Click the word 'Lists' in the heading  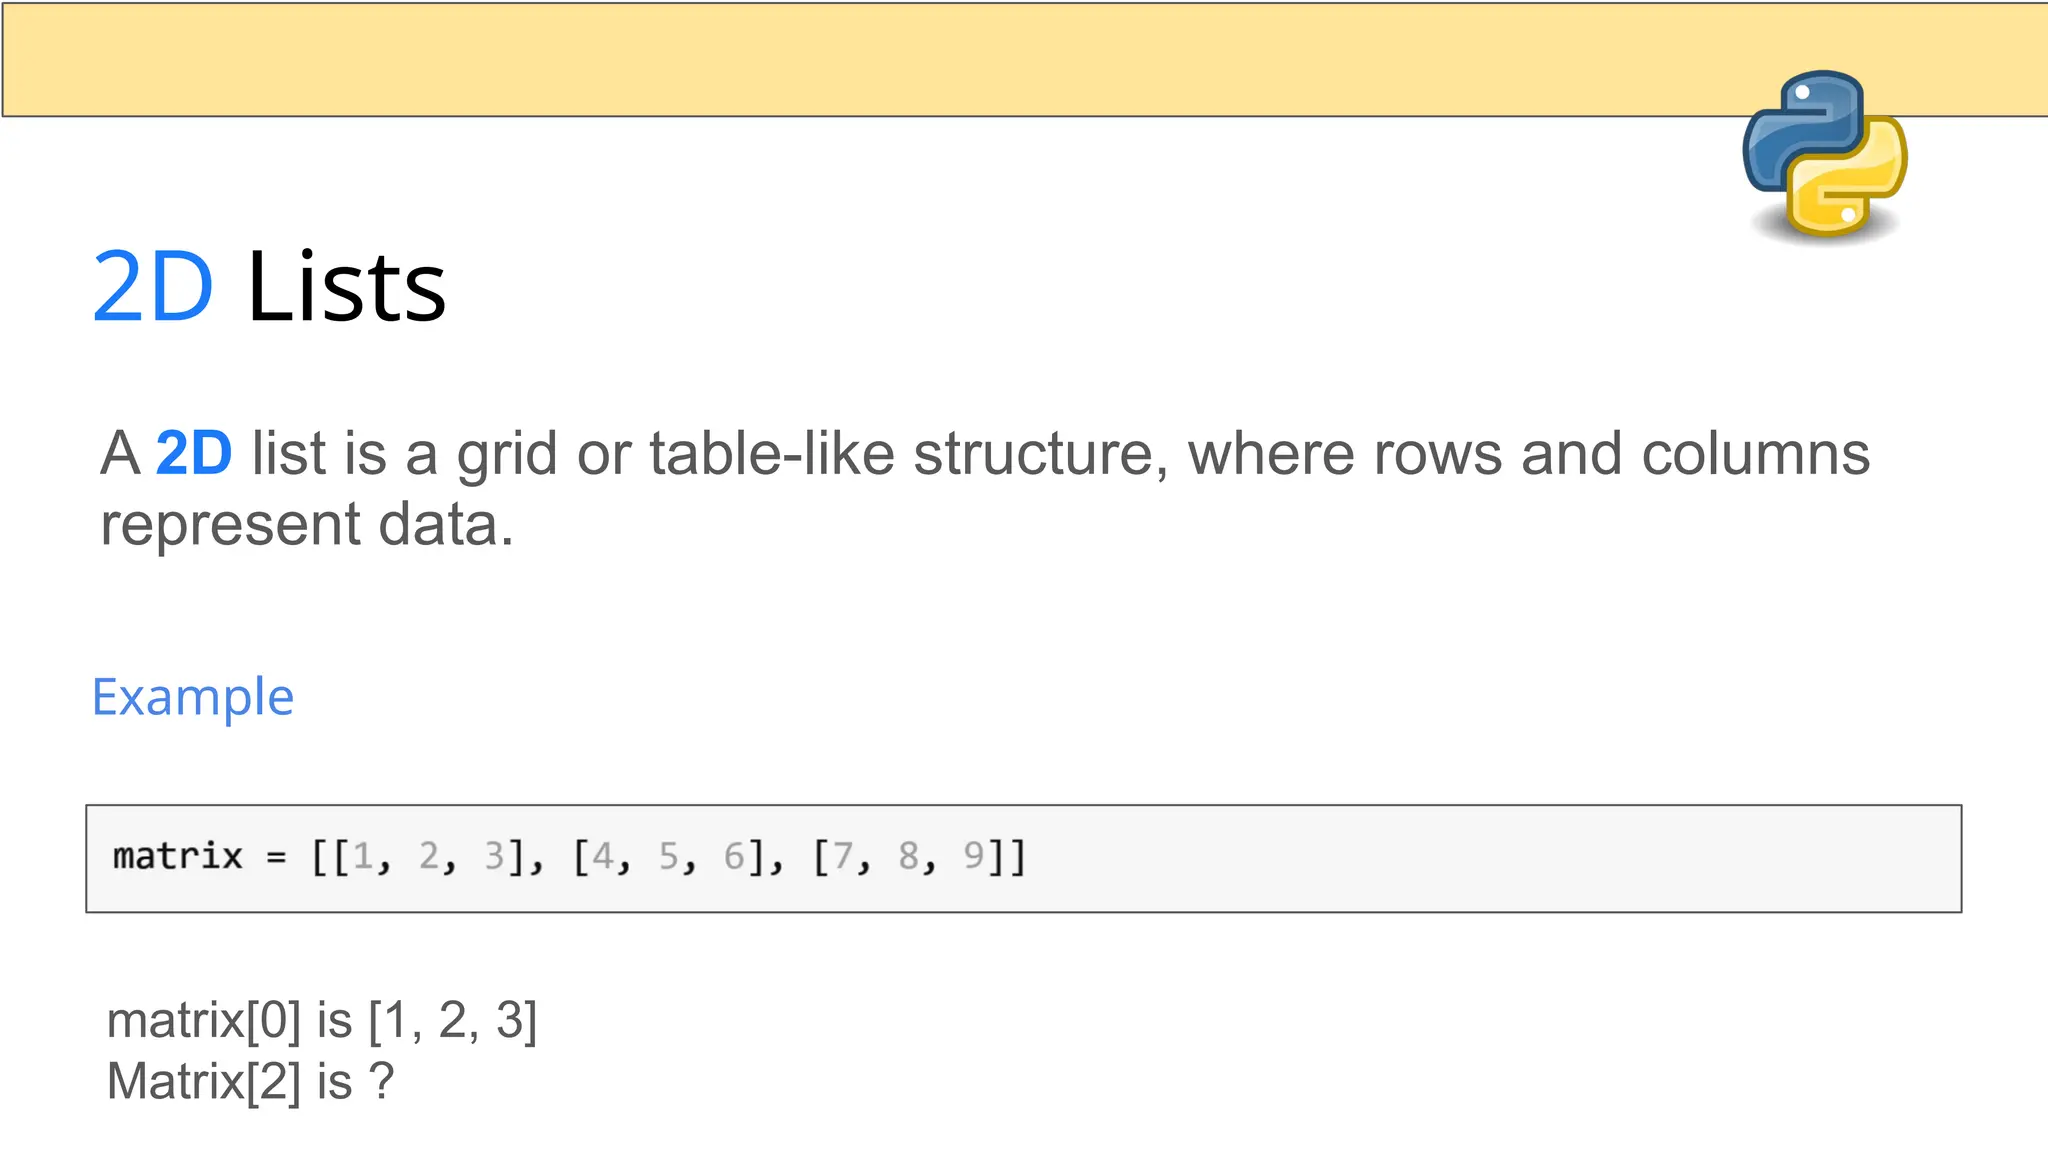(346, 287)
